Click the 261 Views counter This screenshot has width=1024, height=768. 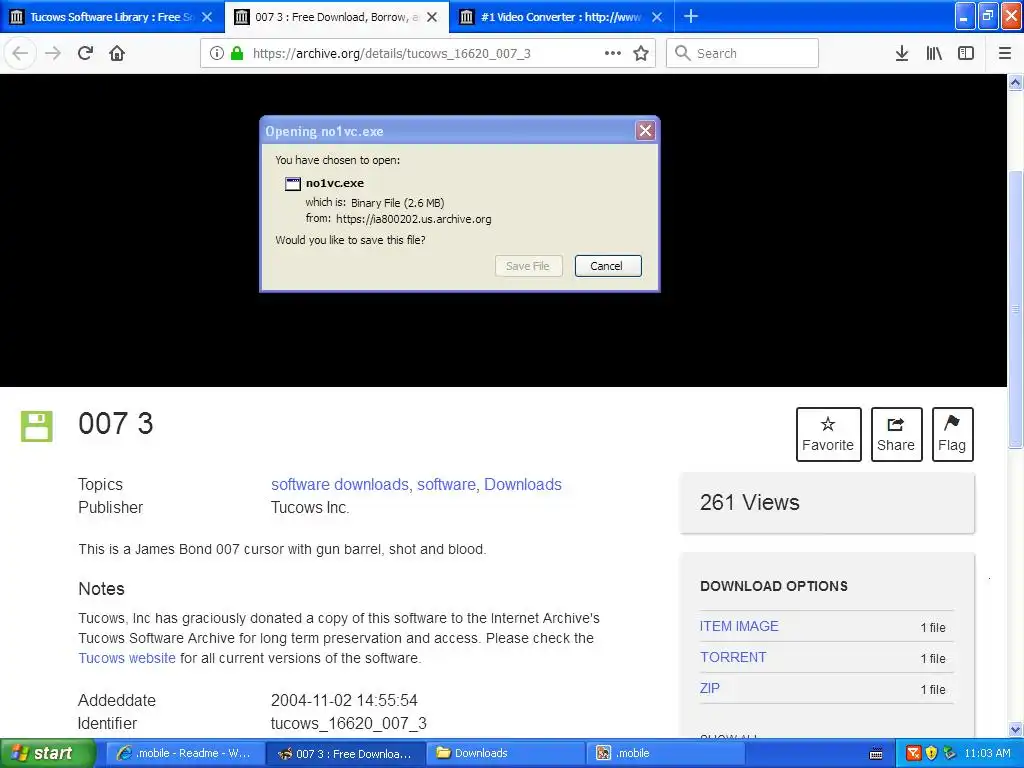pos(749,503)
